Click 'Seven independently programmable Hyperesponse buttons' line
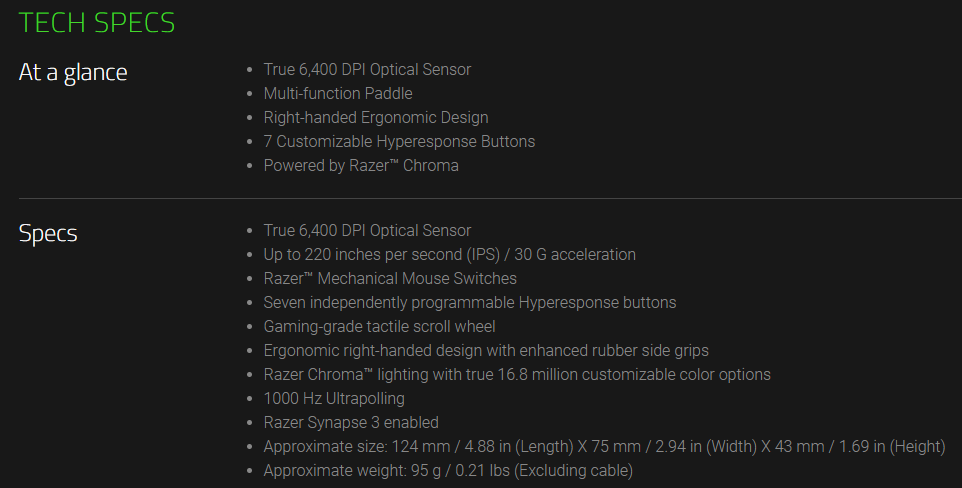Screen dimensions: 962x488 (x=469, y=302)
